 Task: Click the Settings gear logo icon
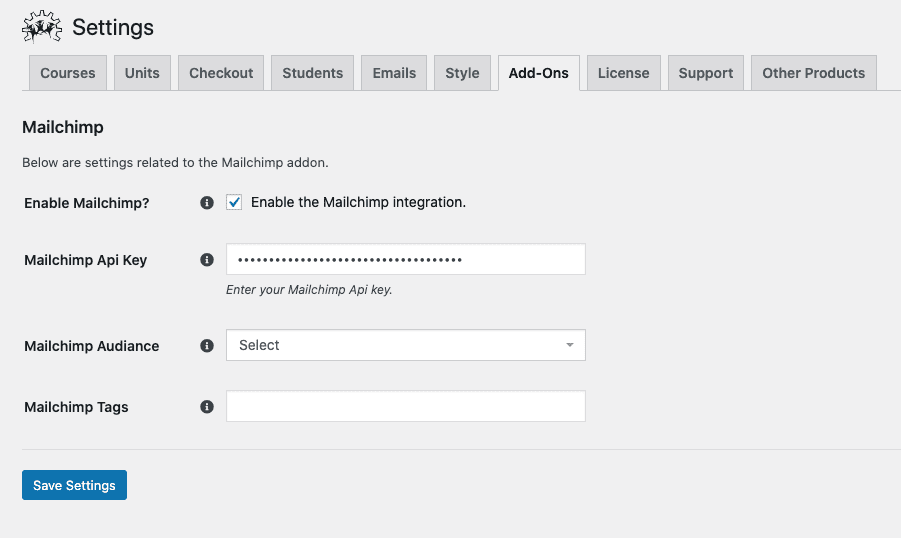tap(42, 26)
